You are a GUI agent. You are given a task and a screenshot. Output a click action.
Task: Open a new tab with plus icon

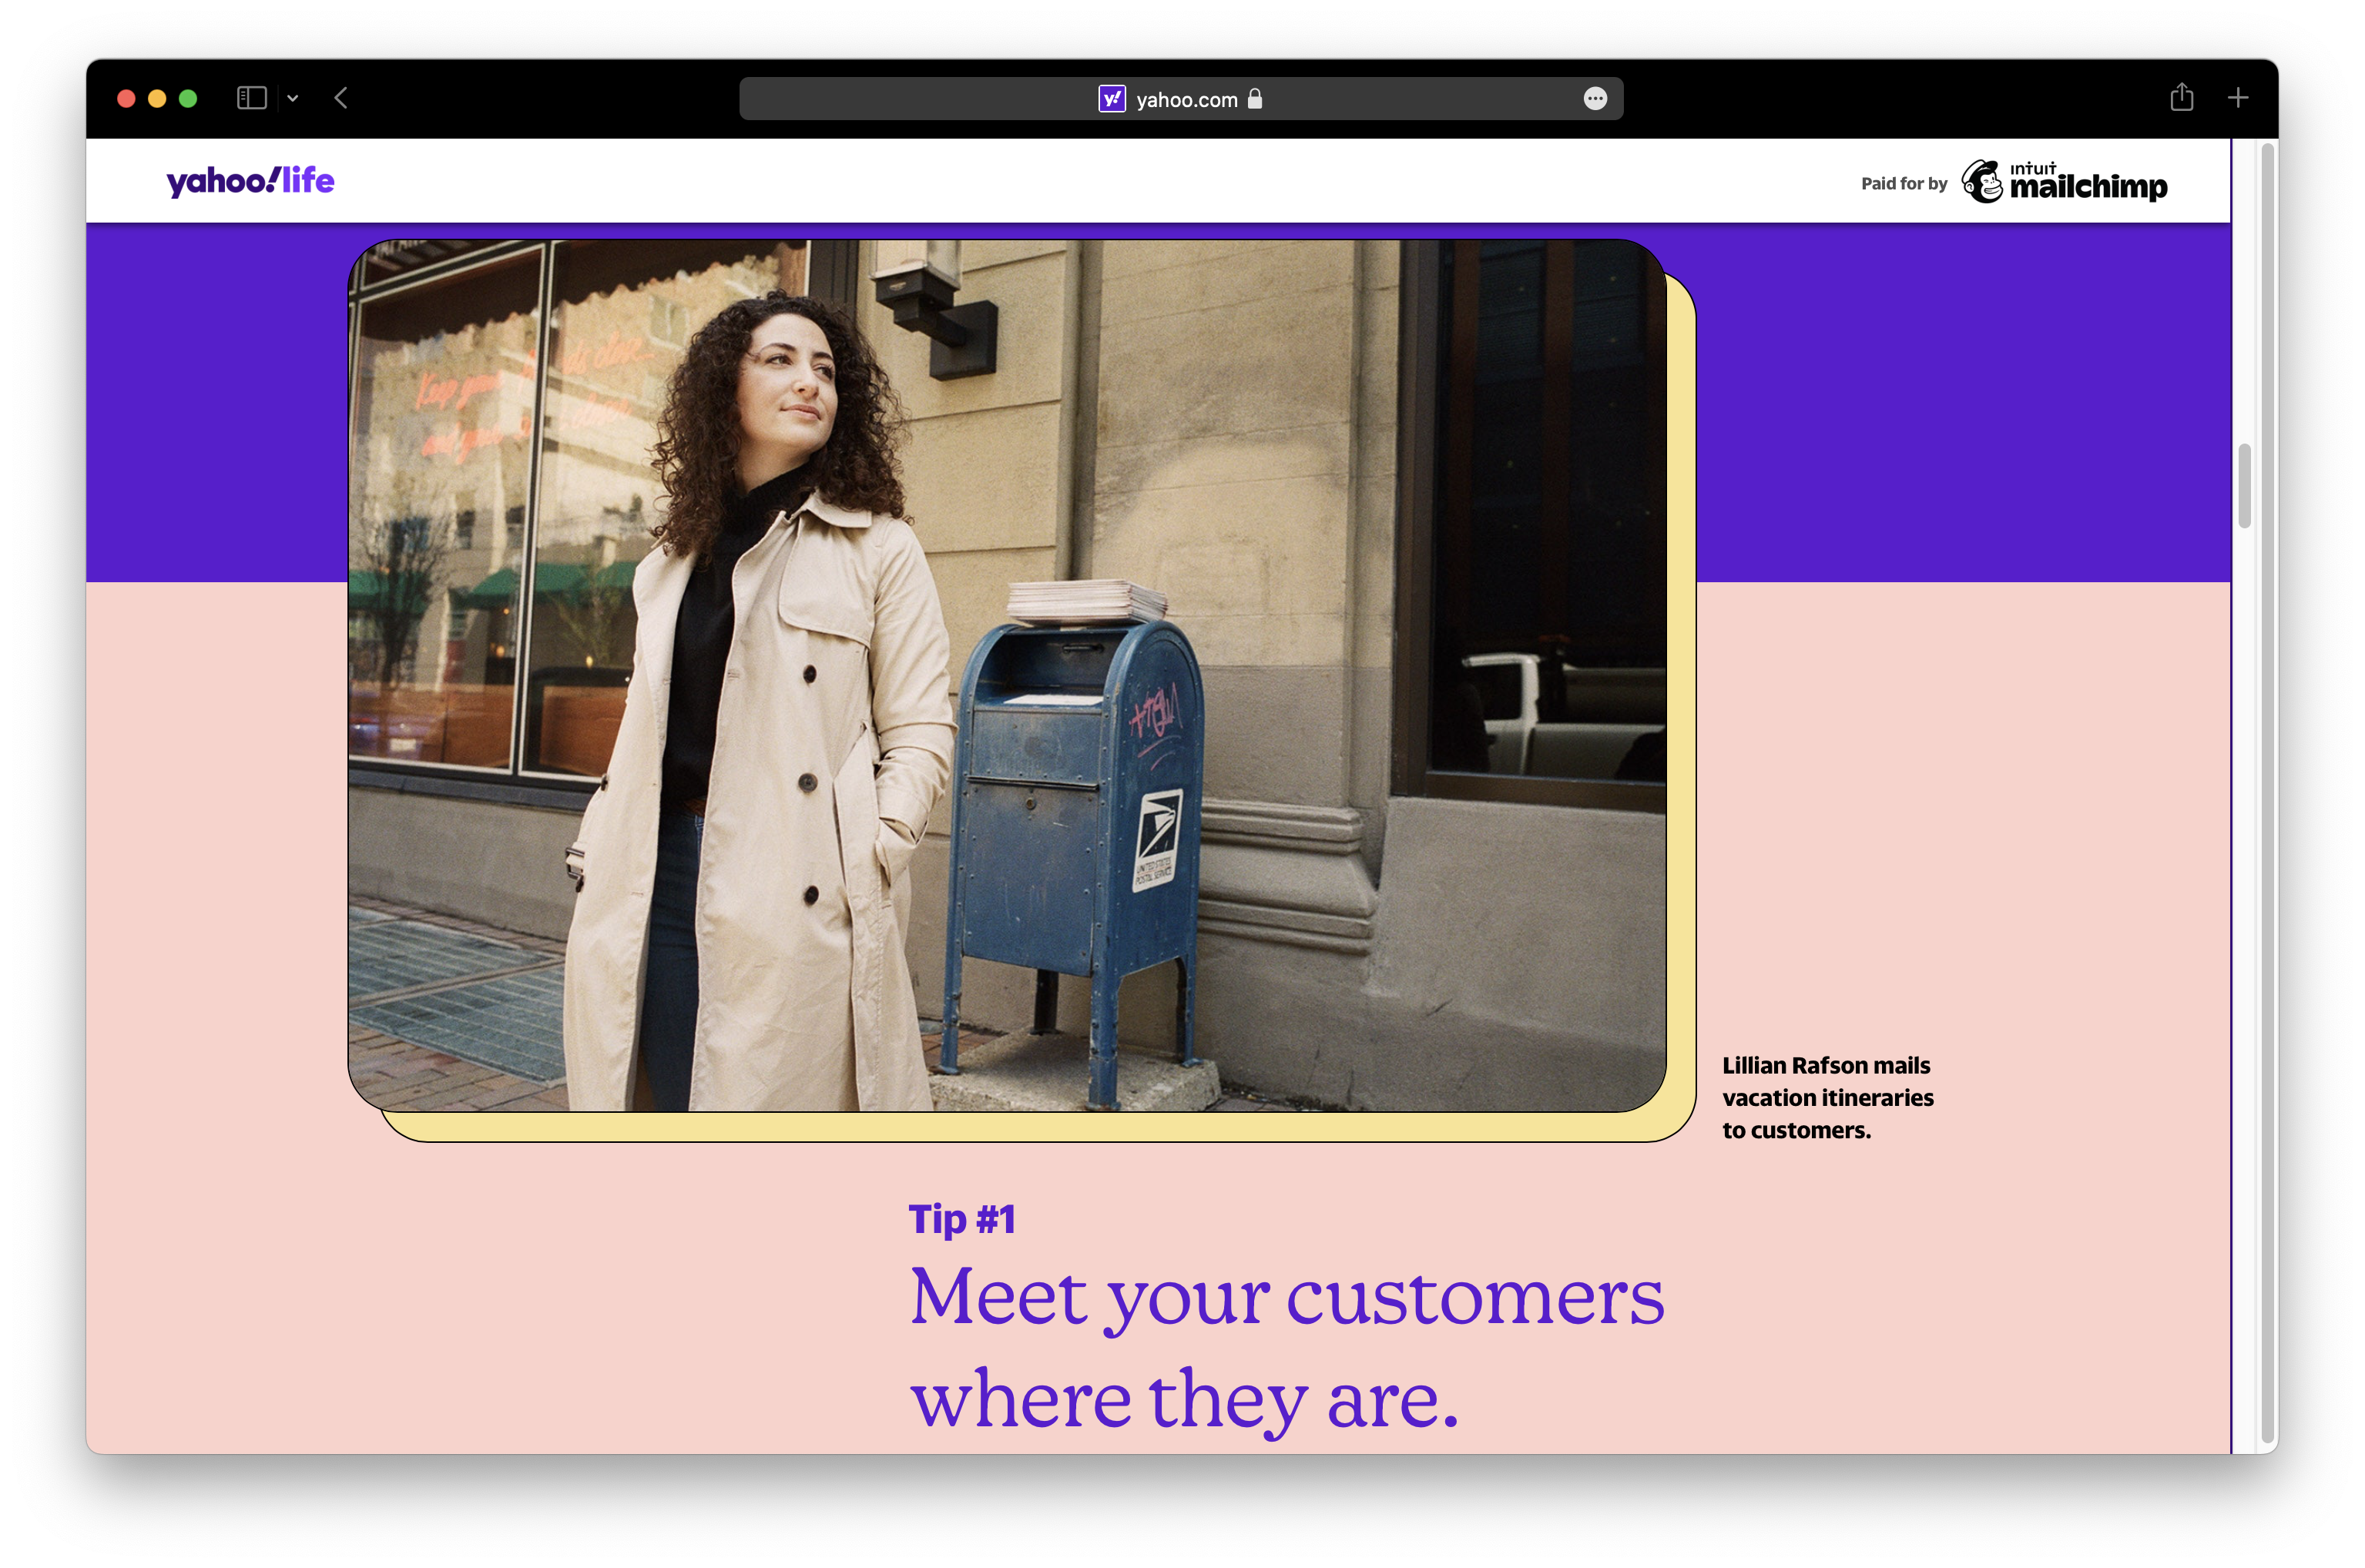[x=2238, y=98]
